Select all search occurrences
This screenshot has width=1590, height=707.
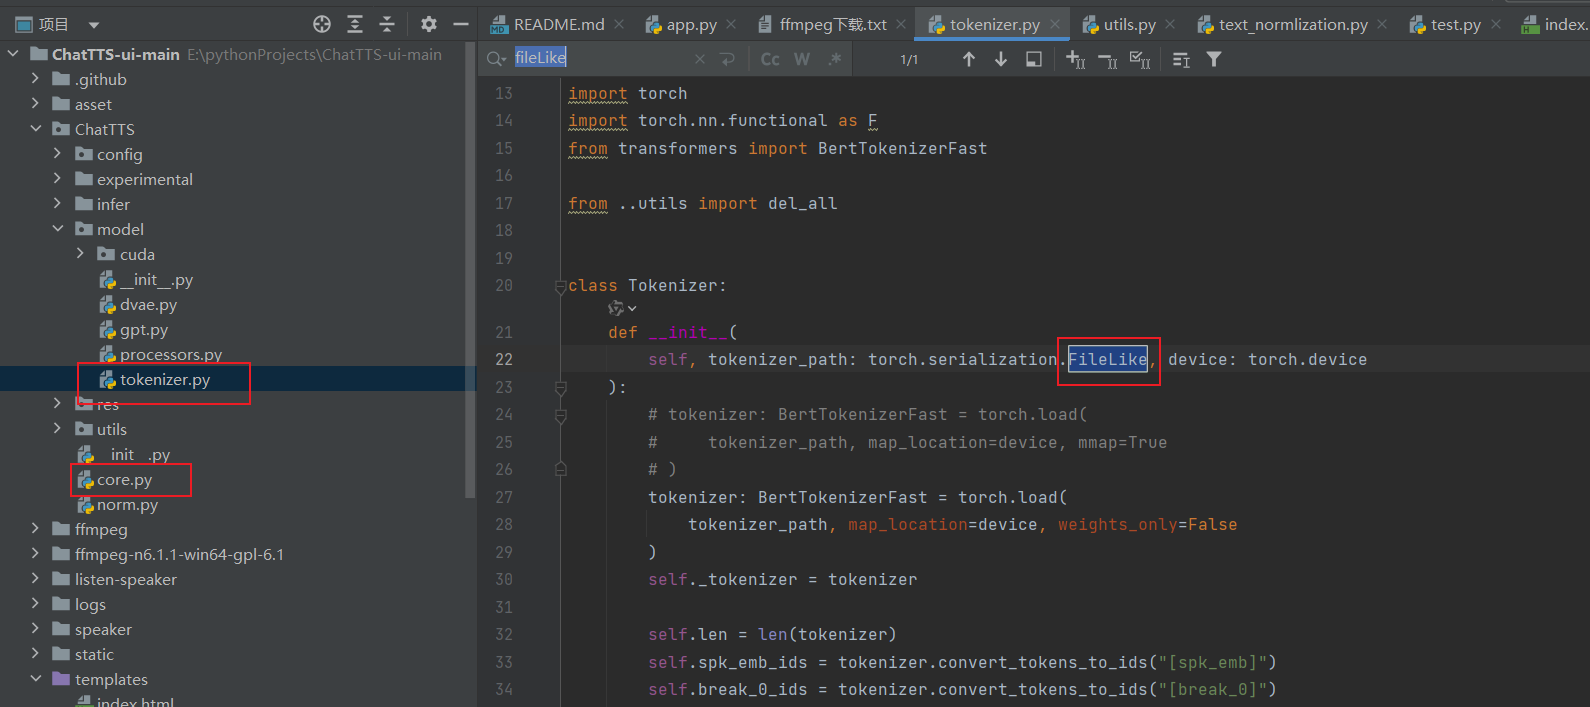click(1140, 60)
